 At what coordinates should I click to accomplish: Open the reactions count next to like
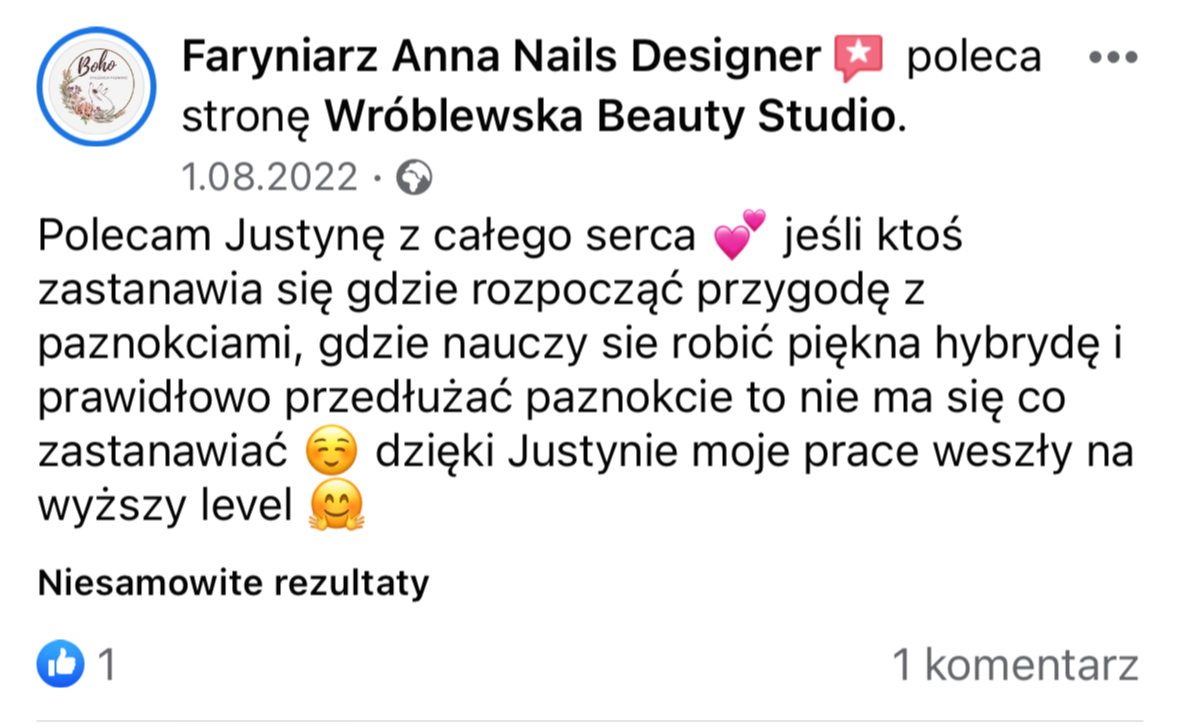107,665
